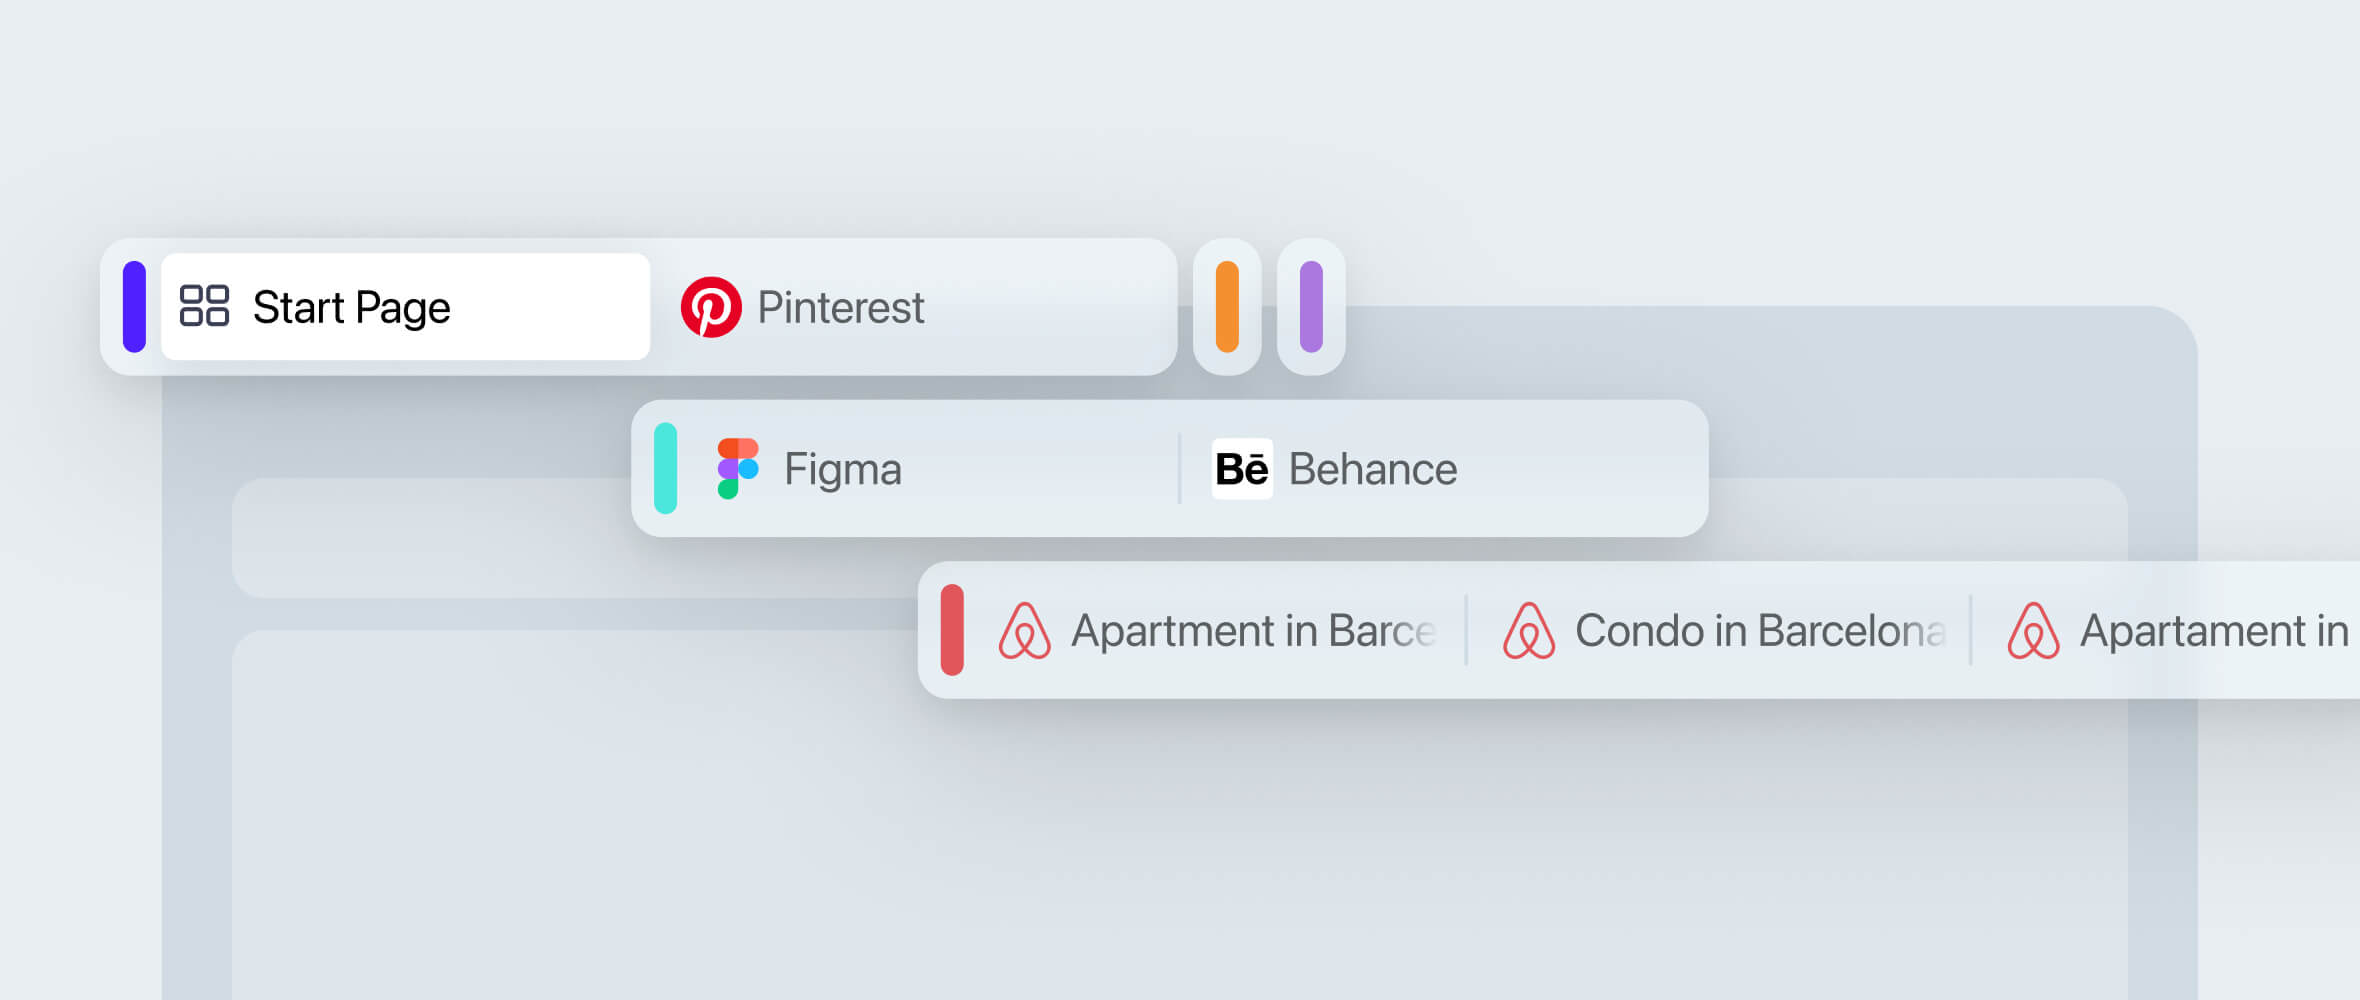Click the Airbnb icon on Apartament tab
The width and height of the screenshot is (2360, 1000).
coord(2033,631)
